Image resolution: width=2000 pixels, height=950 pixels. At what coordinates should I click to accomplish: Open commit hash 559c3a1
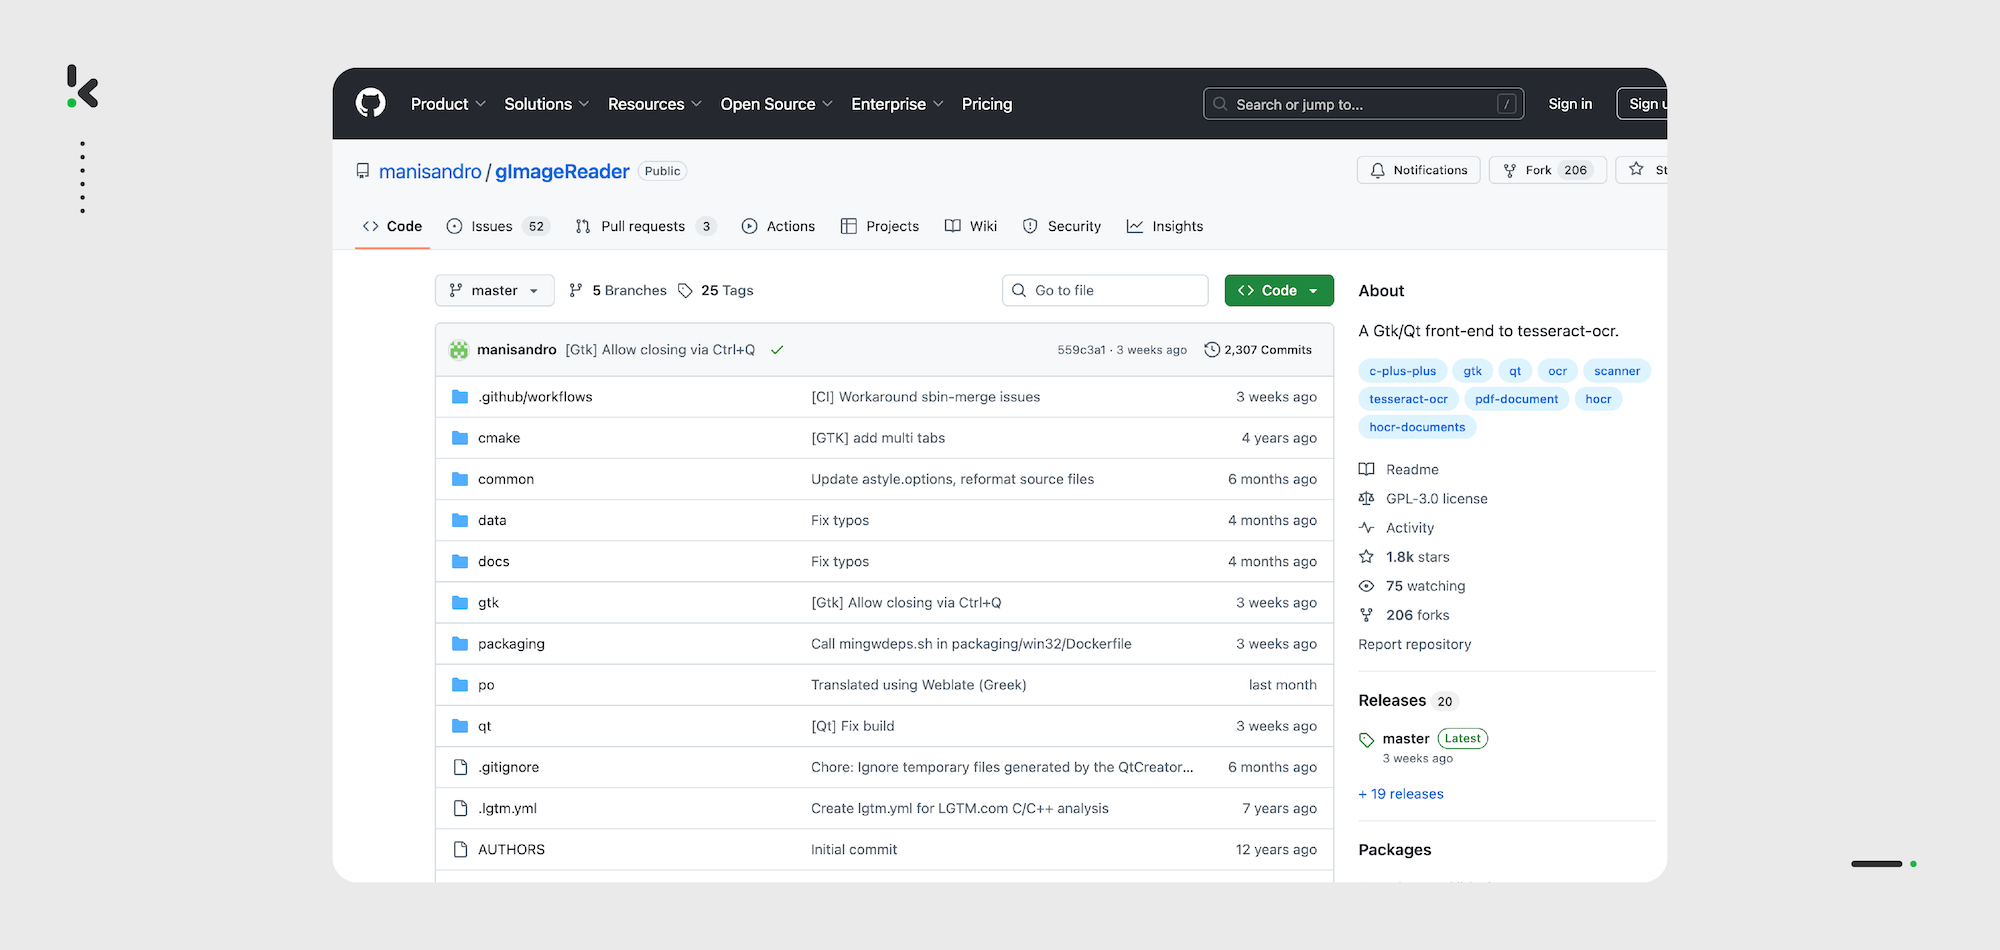(1081, 350)
